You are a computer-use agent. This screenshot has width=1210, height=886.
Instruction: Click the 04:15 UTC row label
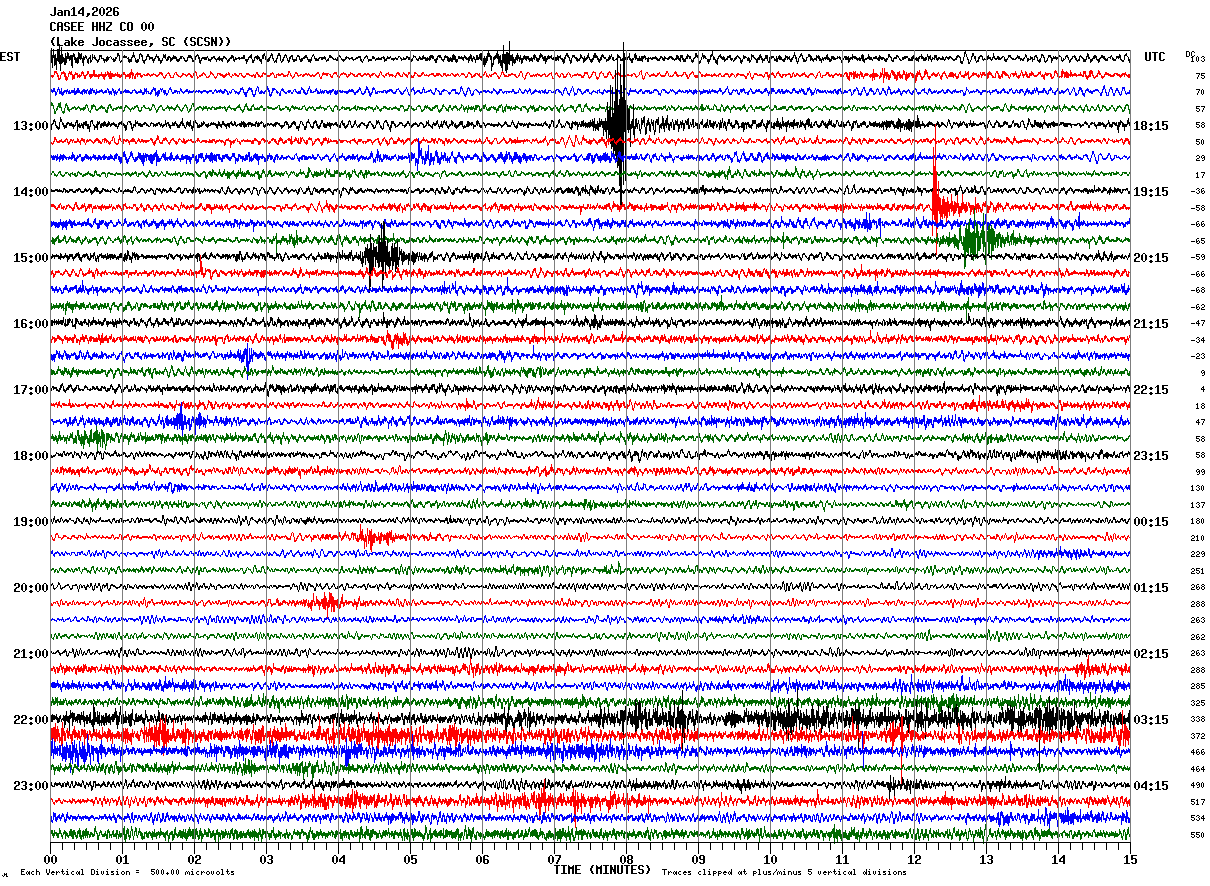pyautogui.click(x=1150, y=786)
